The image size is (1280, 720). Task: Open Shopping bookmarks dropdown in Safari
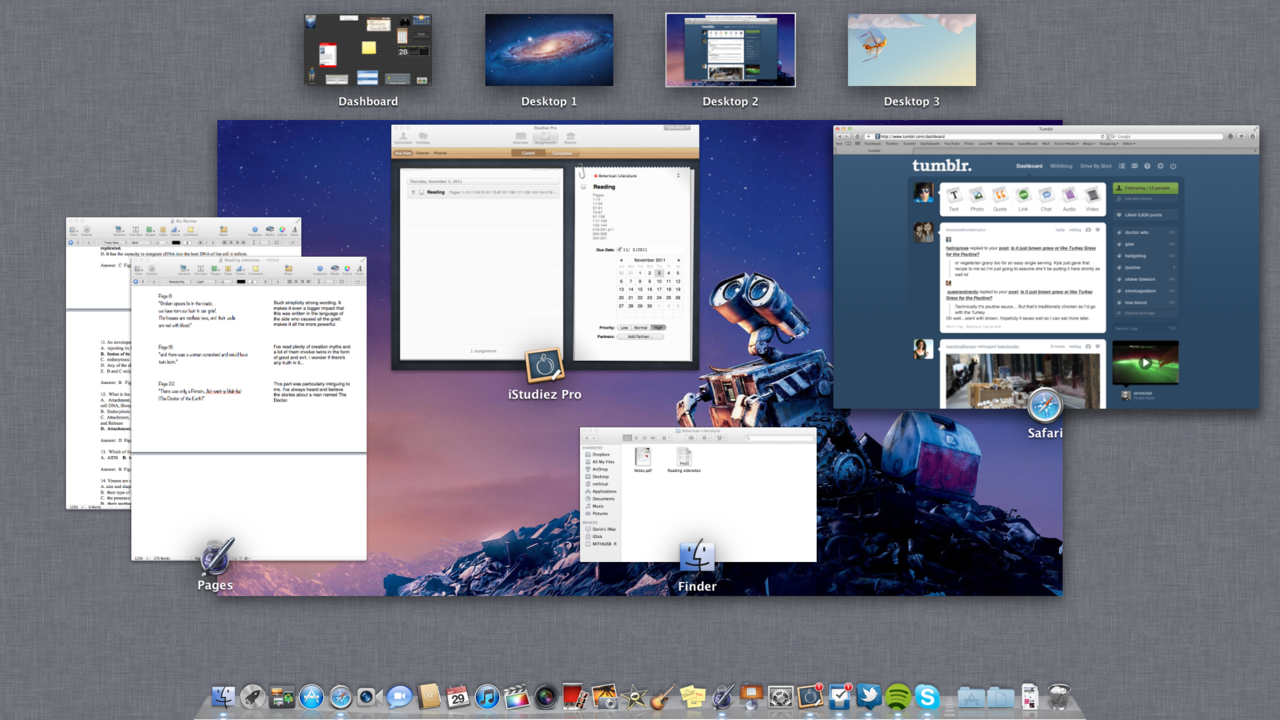(1108, 143)
